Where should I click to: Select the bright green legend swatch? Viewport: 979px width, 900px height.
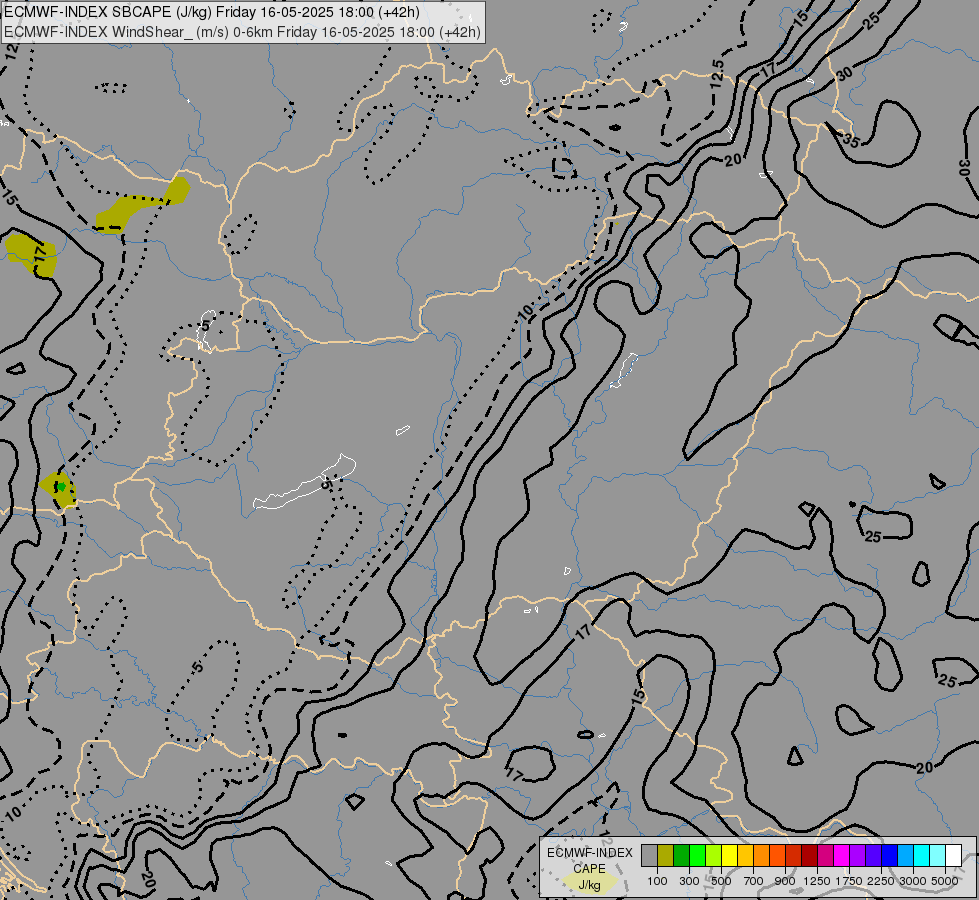click(x=697, y=856)
